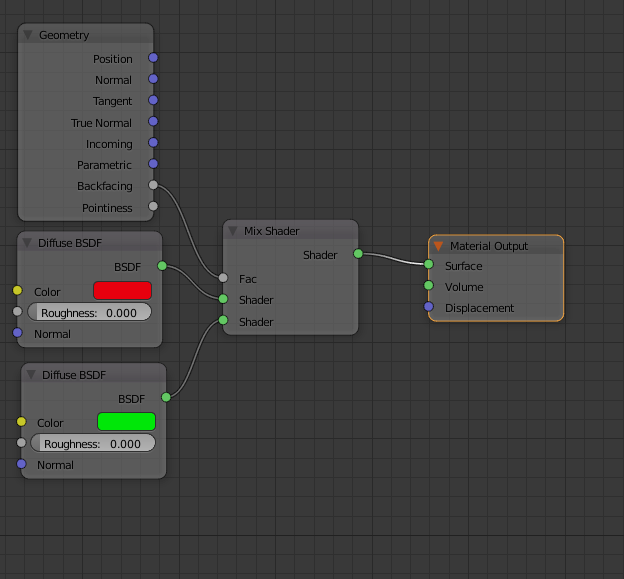Screen dimensions: 624x579
Task: Click the Mix Shader output socket
Action: pos(358,254)
